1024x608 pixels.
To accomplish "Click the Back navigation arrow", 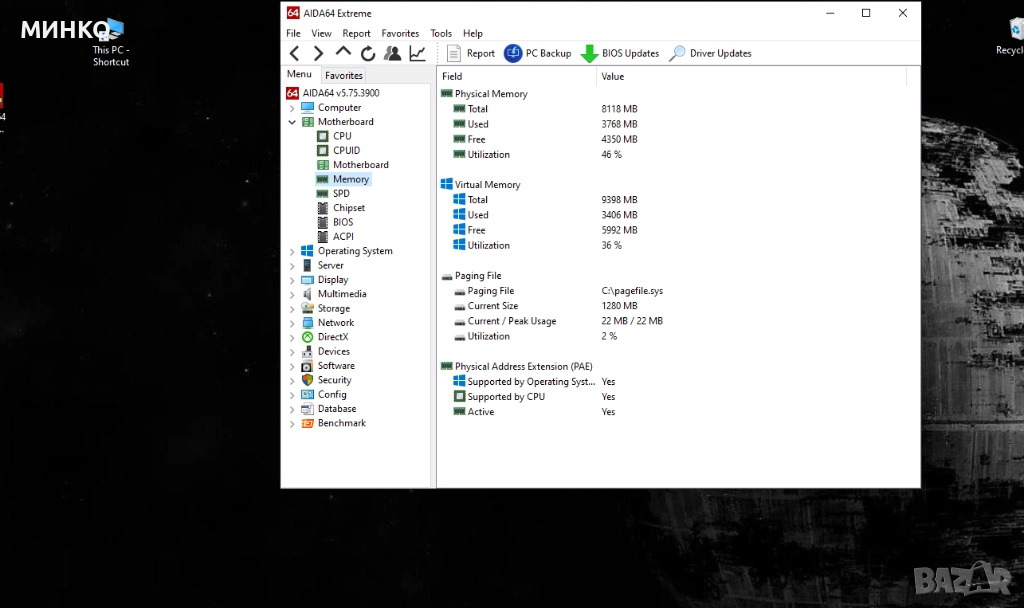I will coord(294,53).
